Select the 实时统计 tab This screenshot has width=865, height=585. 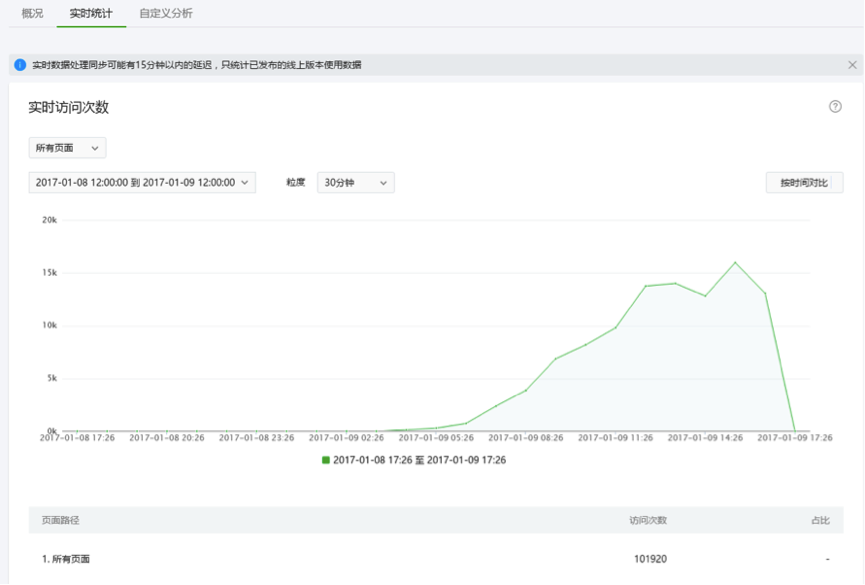coord(91,14)
